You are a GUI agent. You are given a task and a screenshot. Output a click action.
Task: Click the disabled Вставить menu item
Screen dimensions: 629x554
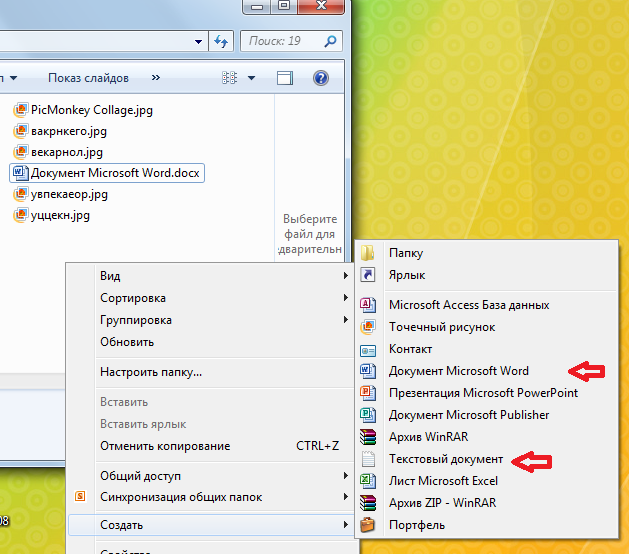point(211,402)
